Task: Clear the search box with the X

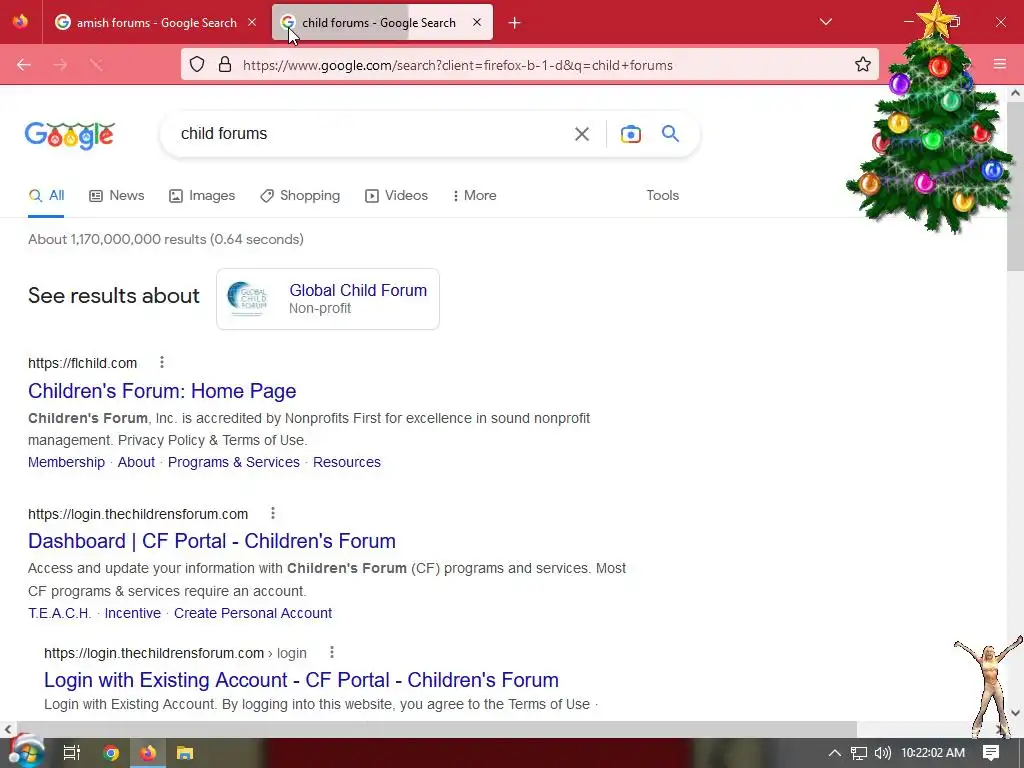Action: pyautogui.click(x=582, y=134)
